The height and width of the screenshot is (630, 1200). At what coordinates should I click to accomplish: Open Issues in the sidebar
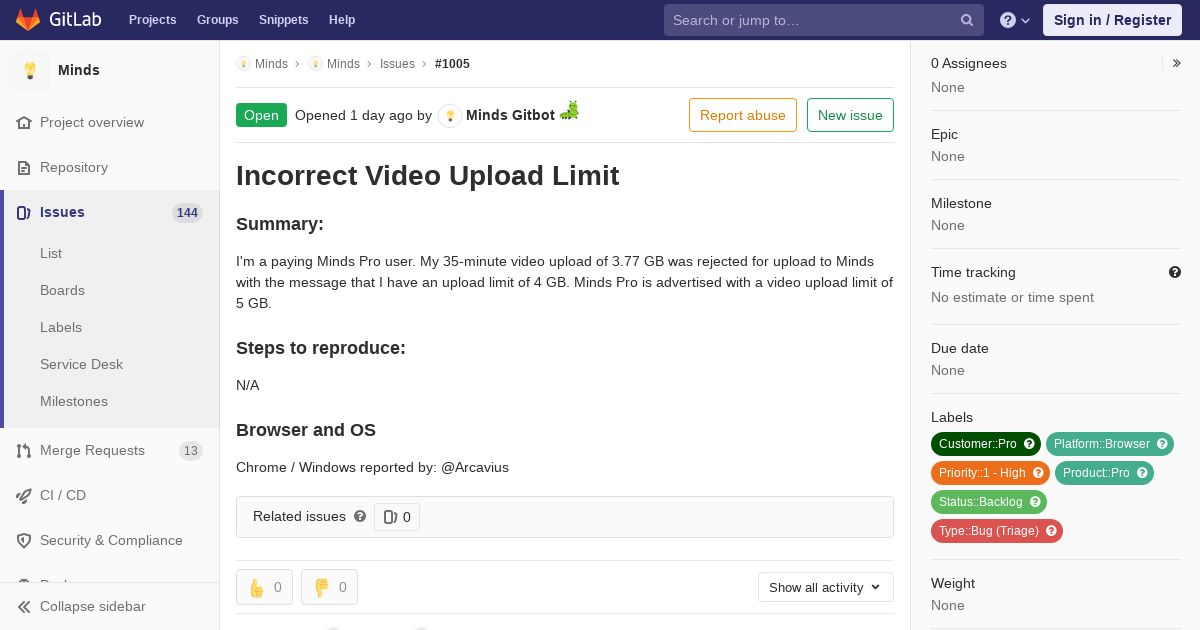pos(62,212)
